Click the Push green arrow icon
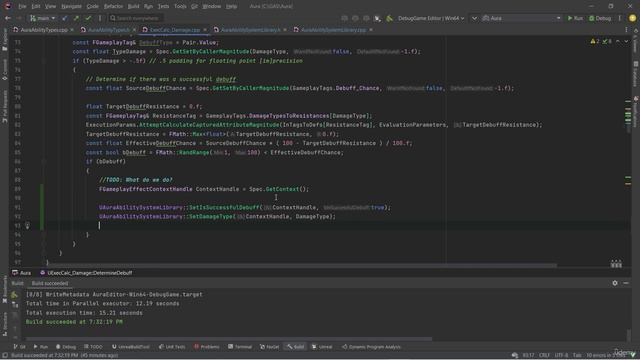 click(x=76, y=18)
